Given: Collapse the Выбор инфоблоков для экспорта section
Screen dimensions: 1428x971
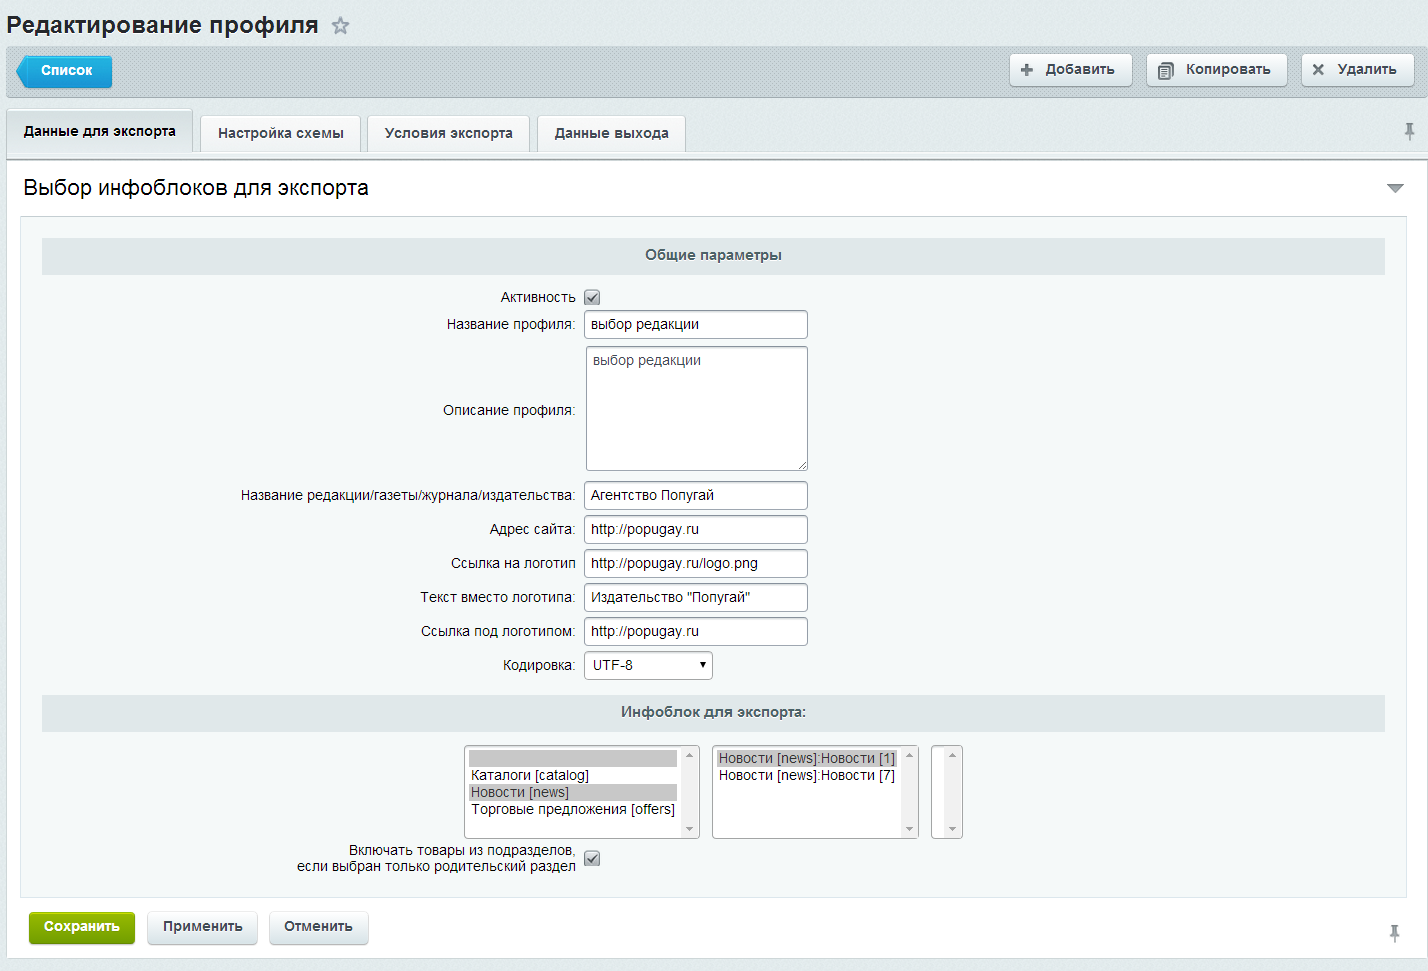Looking at the screenshot, I should pos(1395,188).
